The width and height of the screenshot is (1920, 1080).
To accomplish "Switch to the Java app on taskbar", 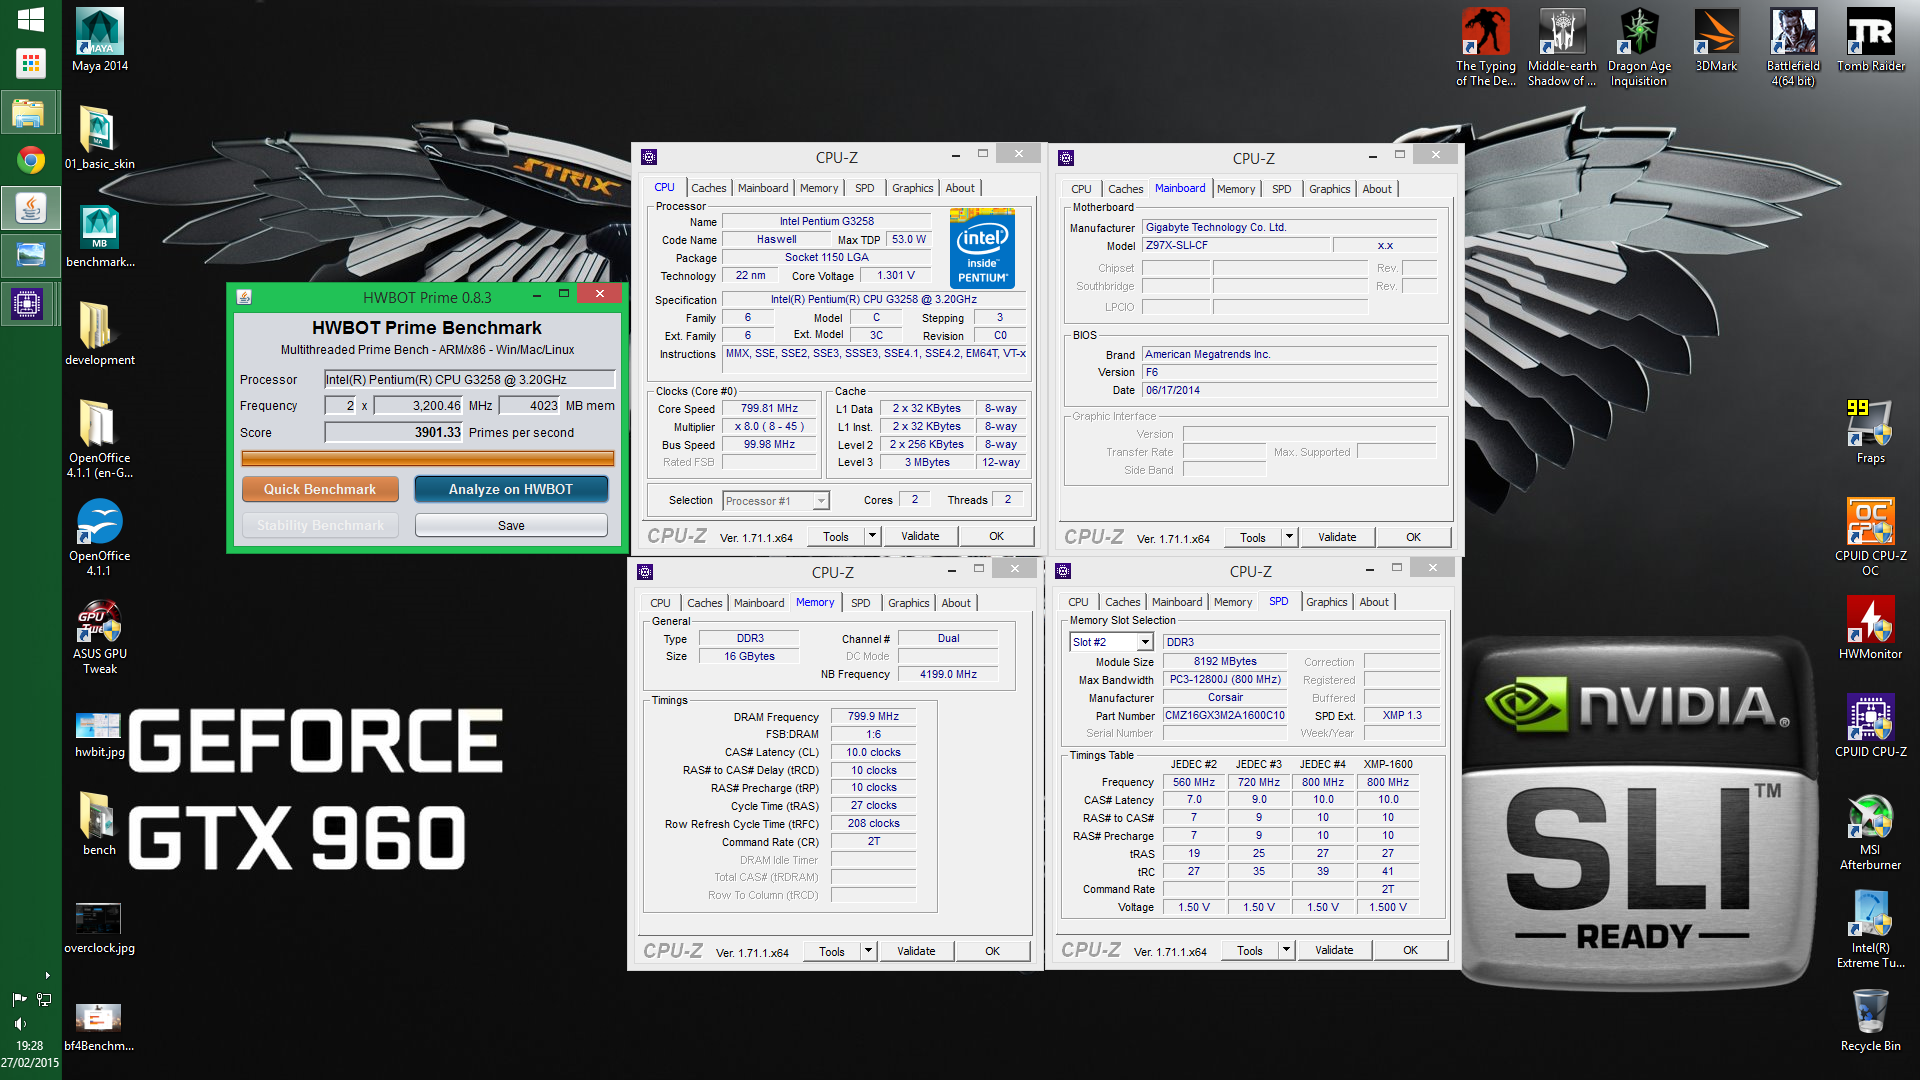I will 30,208.
